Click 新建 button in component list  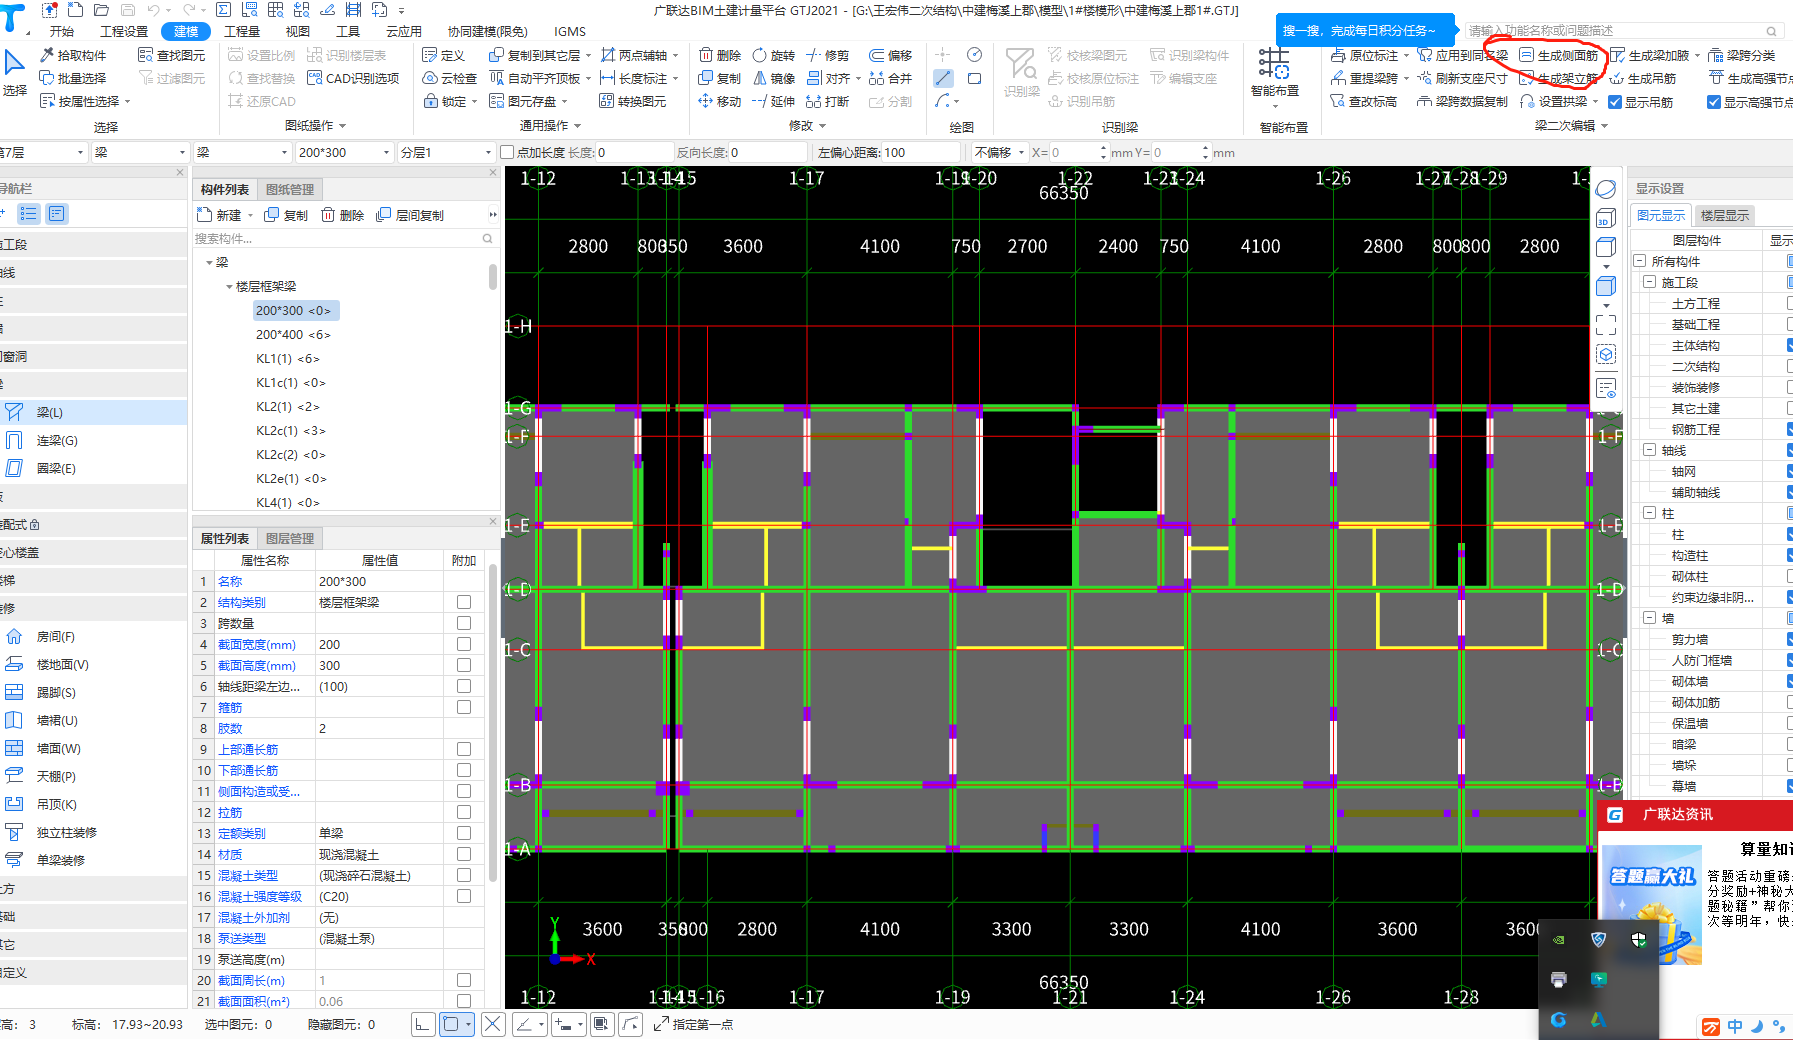tap(220, 215)
